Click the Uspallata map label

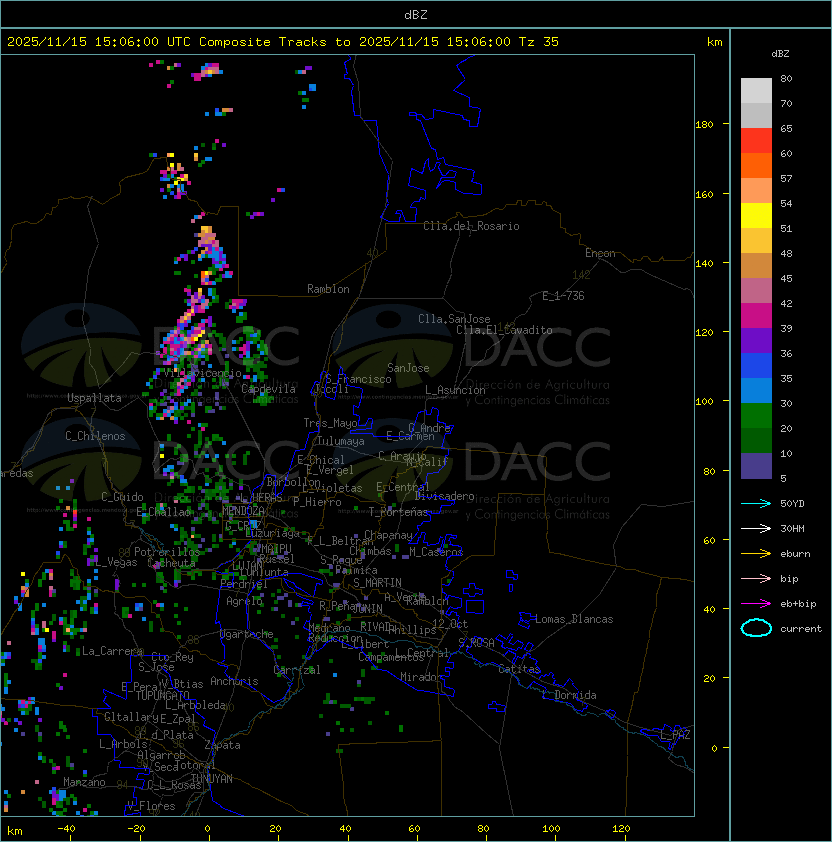tap(94, 398)
